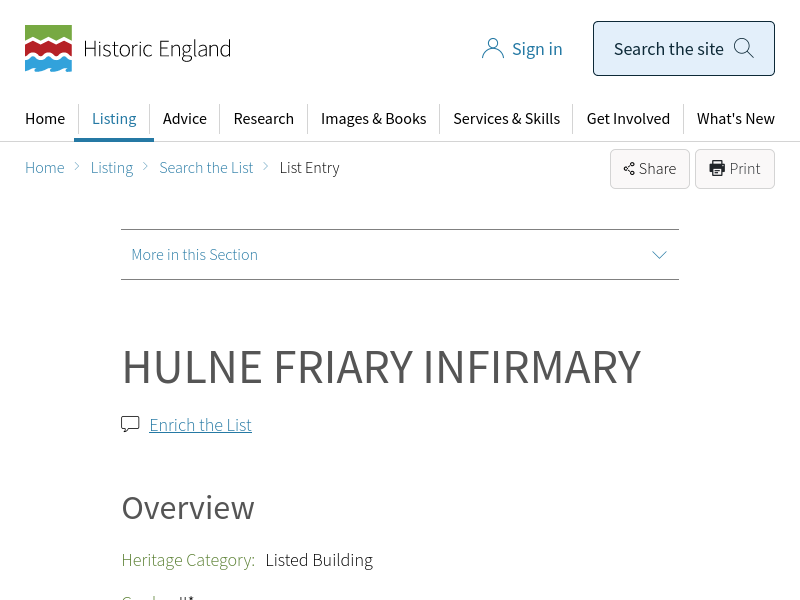Image resolution: width=800 pixels, height=600 pixels.
Task: Click the speech bubble comment icon
Action: (x=130, y=424)
